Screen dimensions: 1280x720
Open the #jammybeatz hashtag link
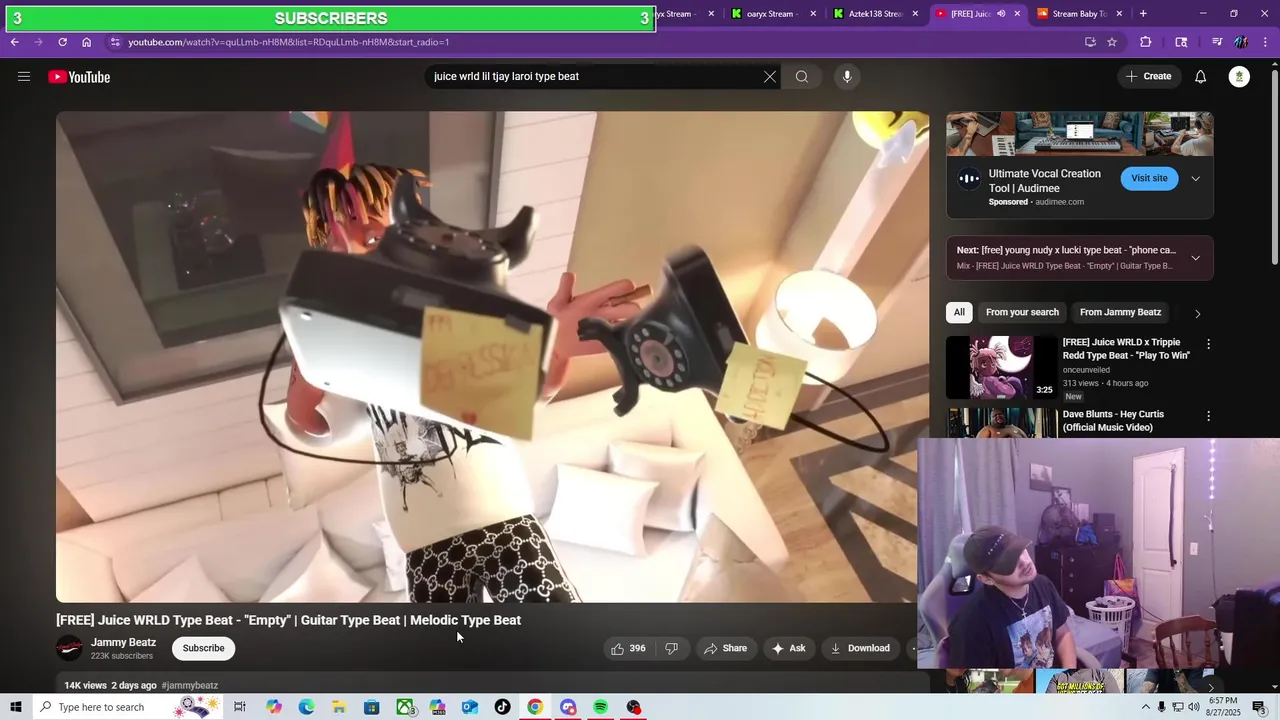coord(190,685)
